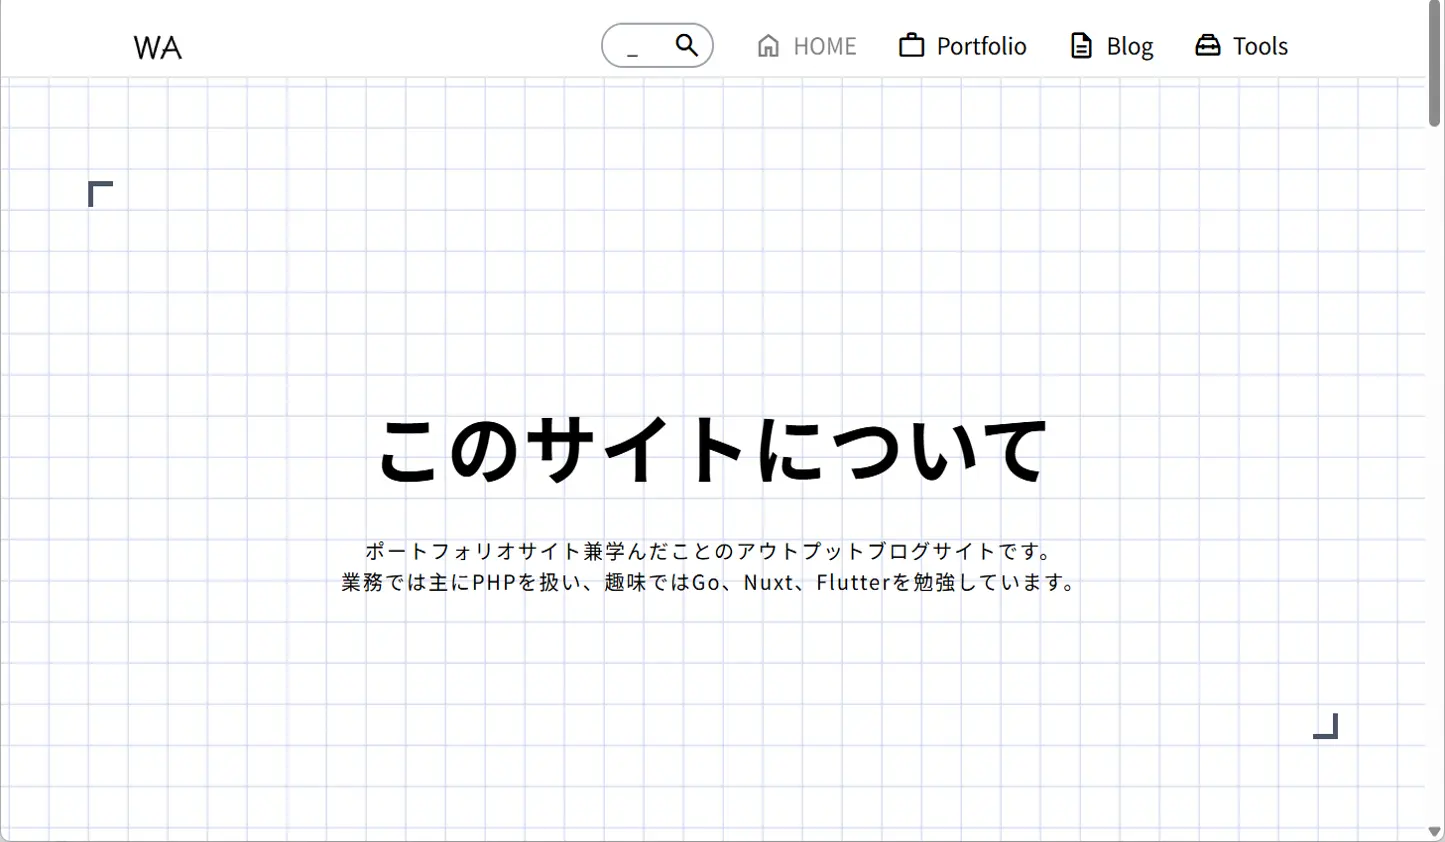Select the Portfolio briefcase icon

click(911, 45)
